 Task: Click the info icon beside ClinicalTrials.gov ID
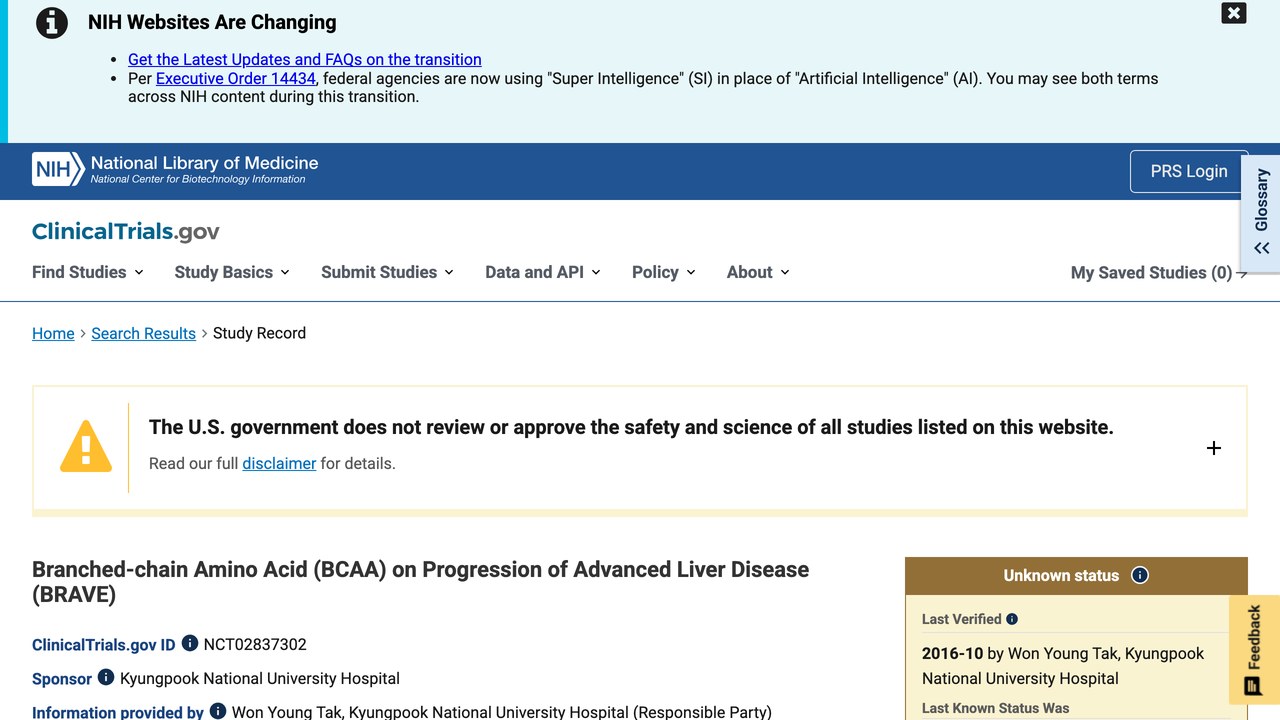pyautogui.click(x=190, y=644)
